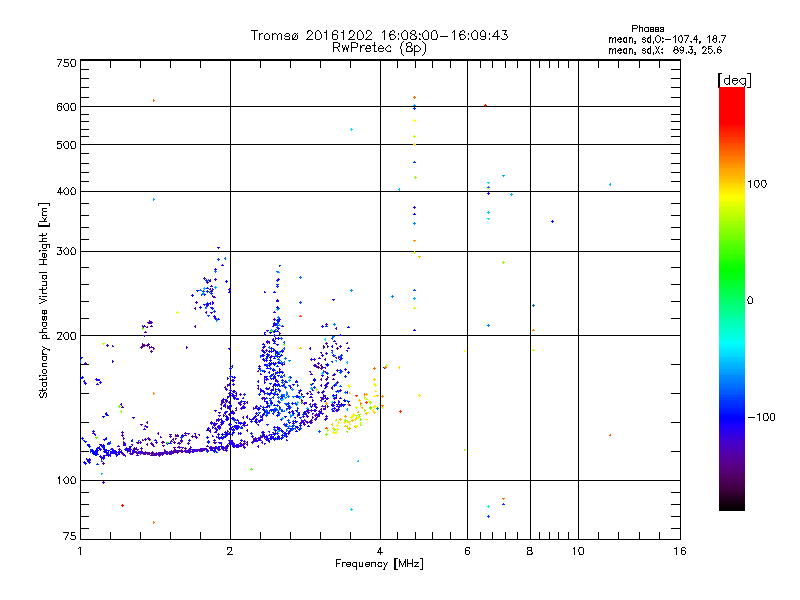The image size is (800, 600).
Task: Click the 'Stationary phase Virtual Height [km]' axis label
Action: pos(44,301)
